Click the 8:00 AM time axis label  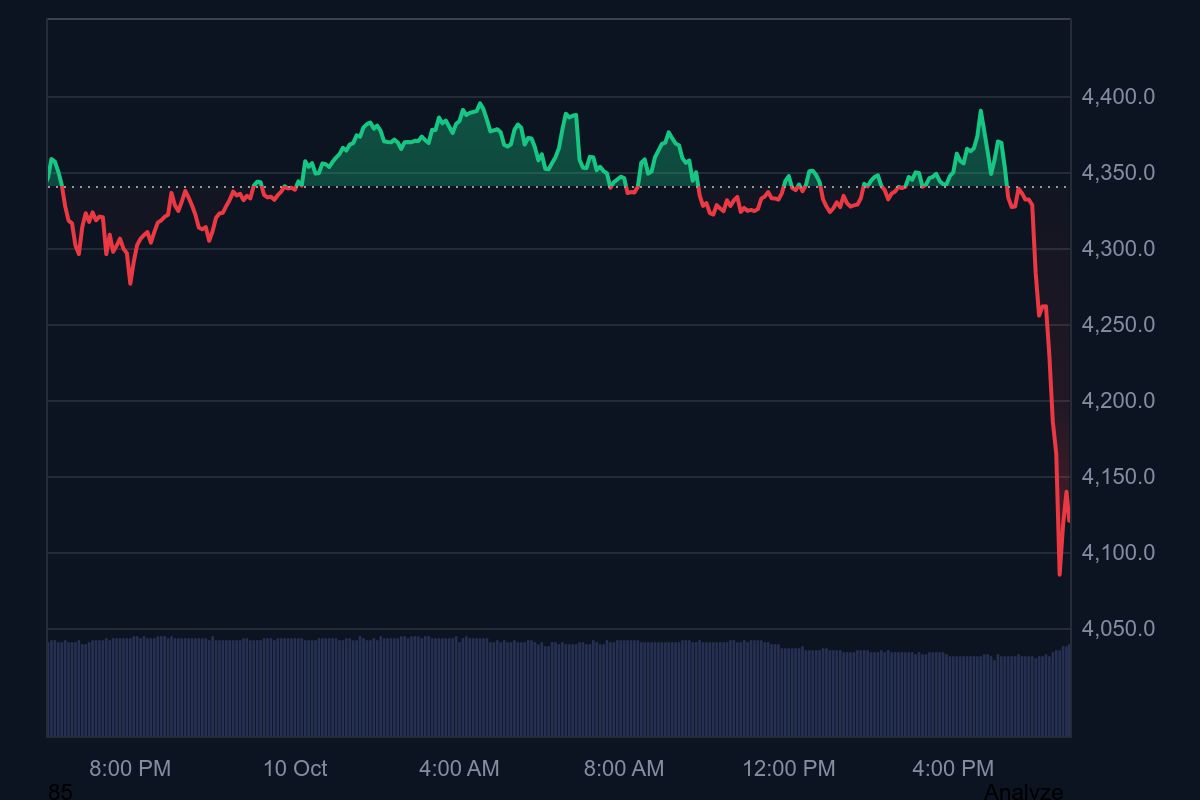pos(624,768)
